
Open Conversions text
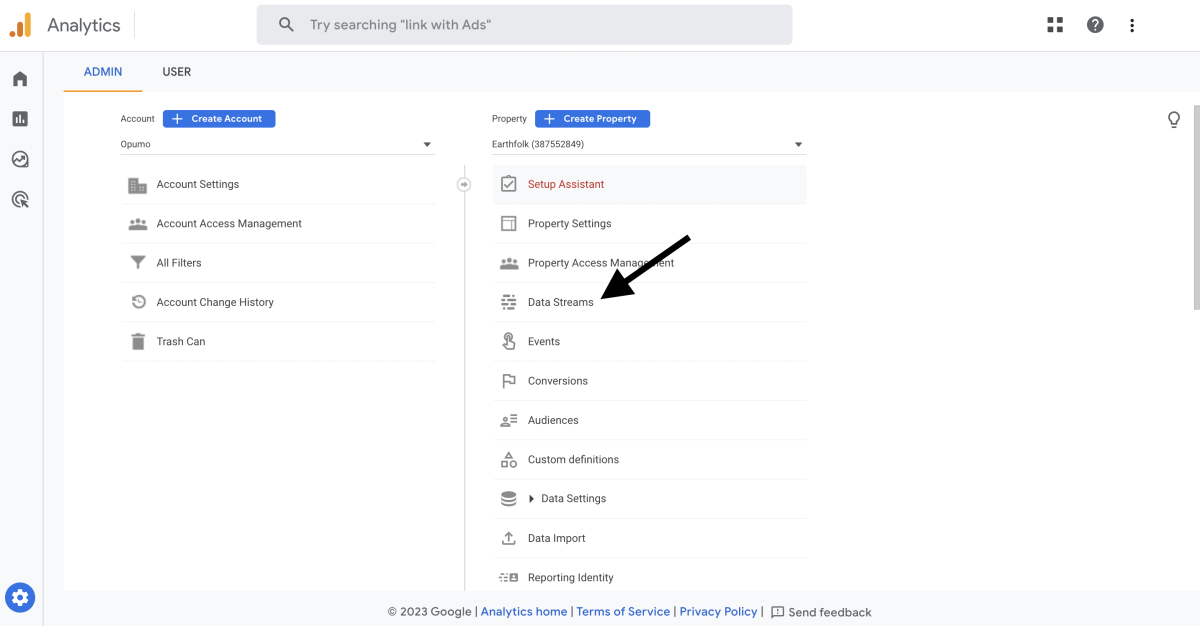pyautogui.click(x=558, y=381)
